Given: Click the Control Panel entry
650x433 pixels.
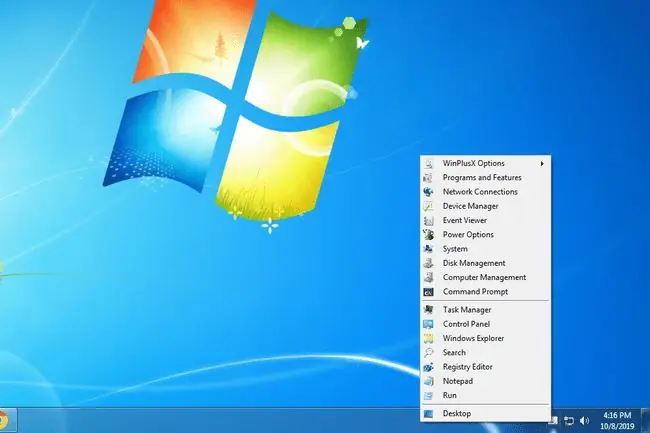Looking at the screenshot, I should click(485, 324).
